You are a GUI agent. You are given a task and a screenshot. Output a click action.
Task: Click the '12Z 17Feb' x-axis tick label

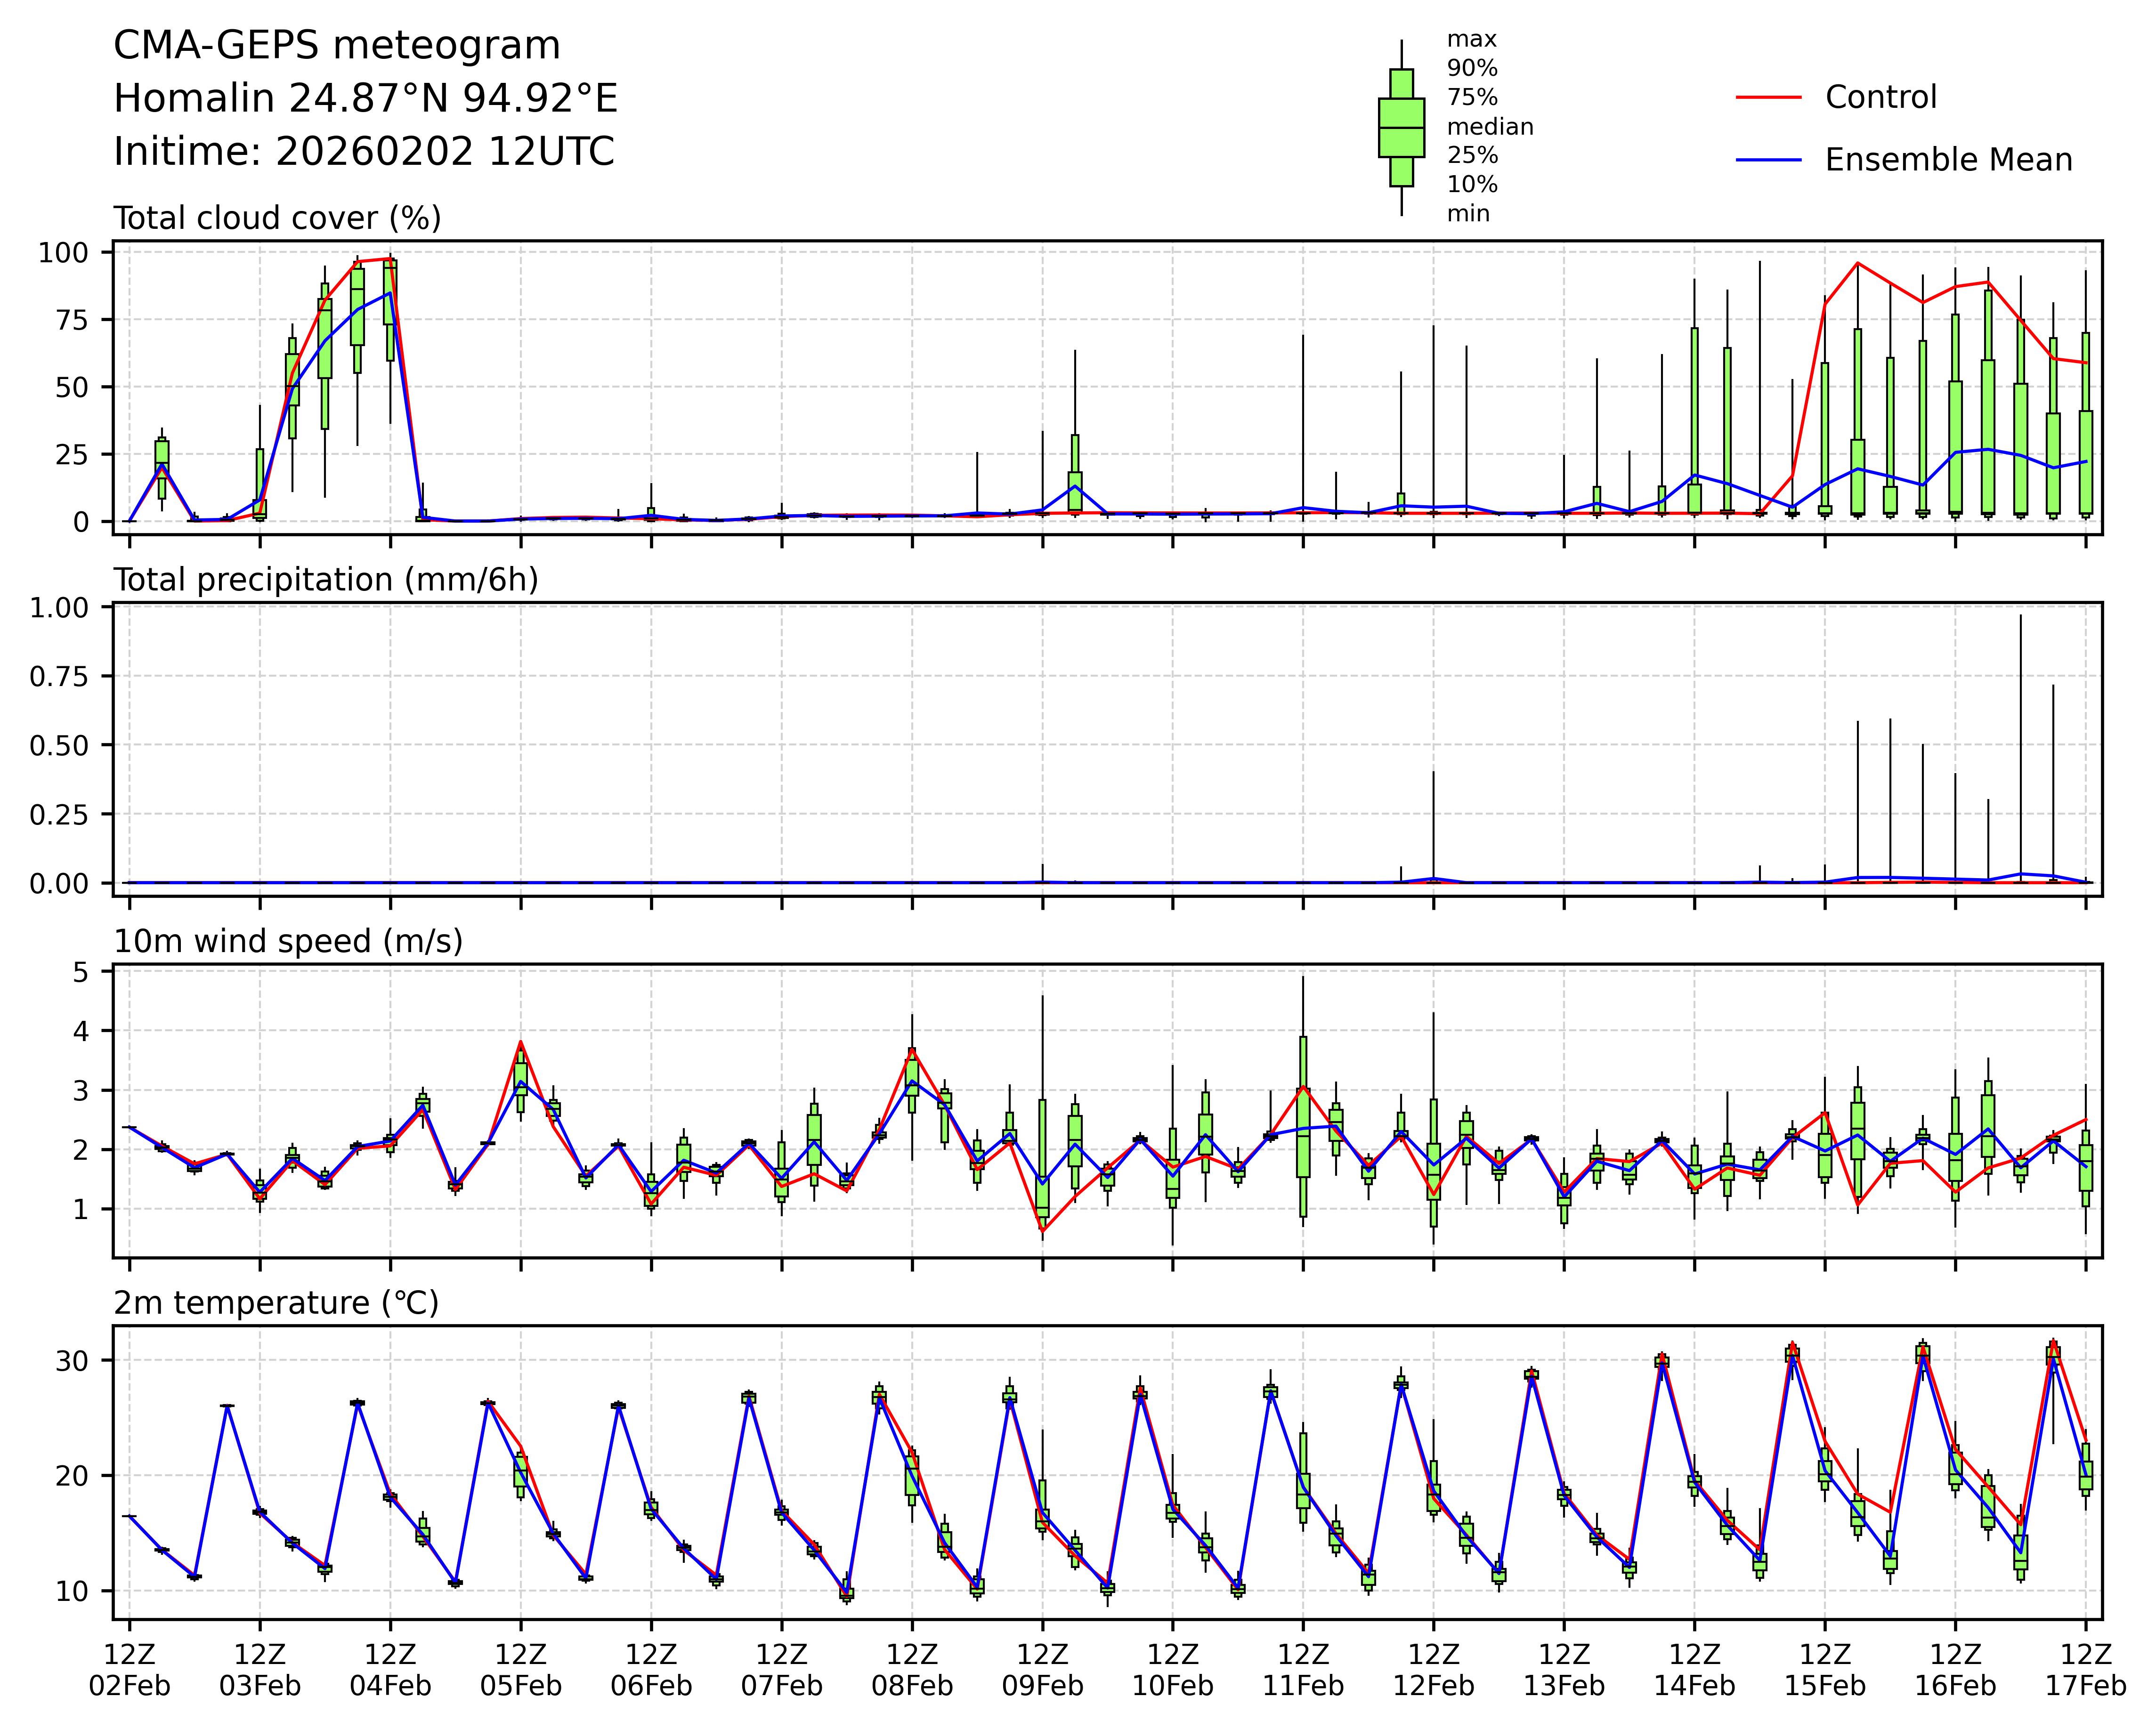(x=2085, y=1670)
